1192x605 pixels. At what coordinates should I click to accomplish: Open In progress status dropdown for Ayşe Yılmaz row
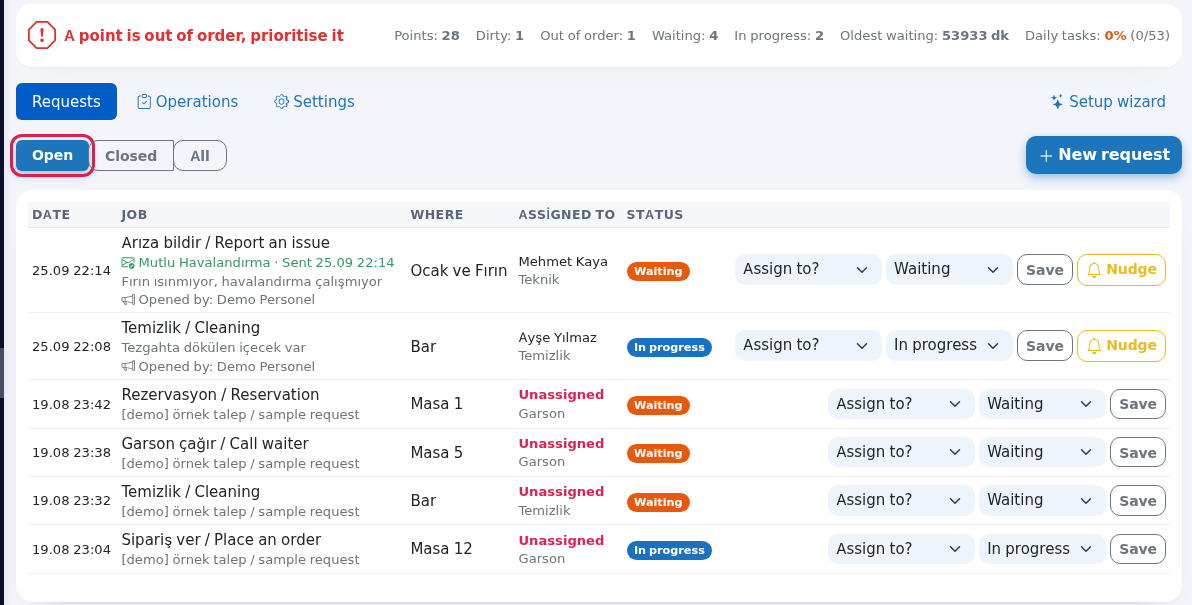coord(948,345)
